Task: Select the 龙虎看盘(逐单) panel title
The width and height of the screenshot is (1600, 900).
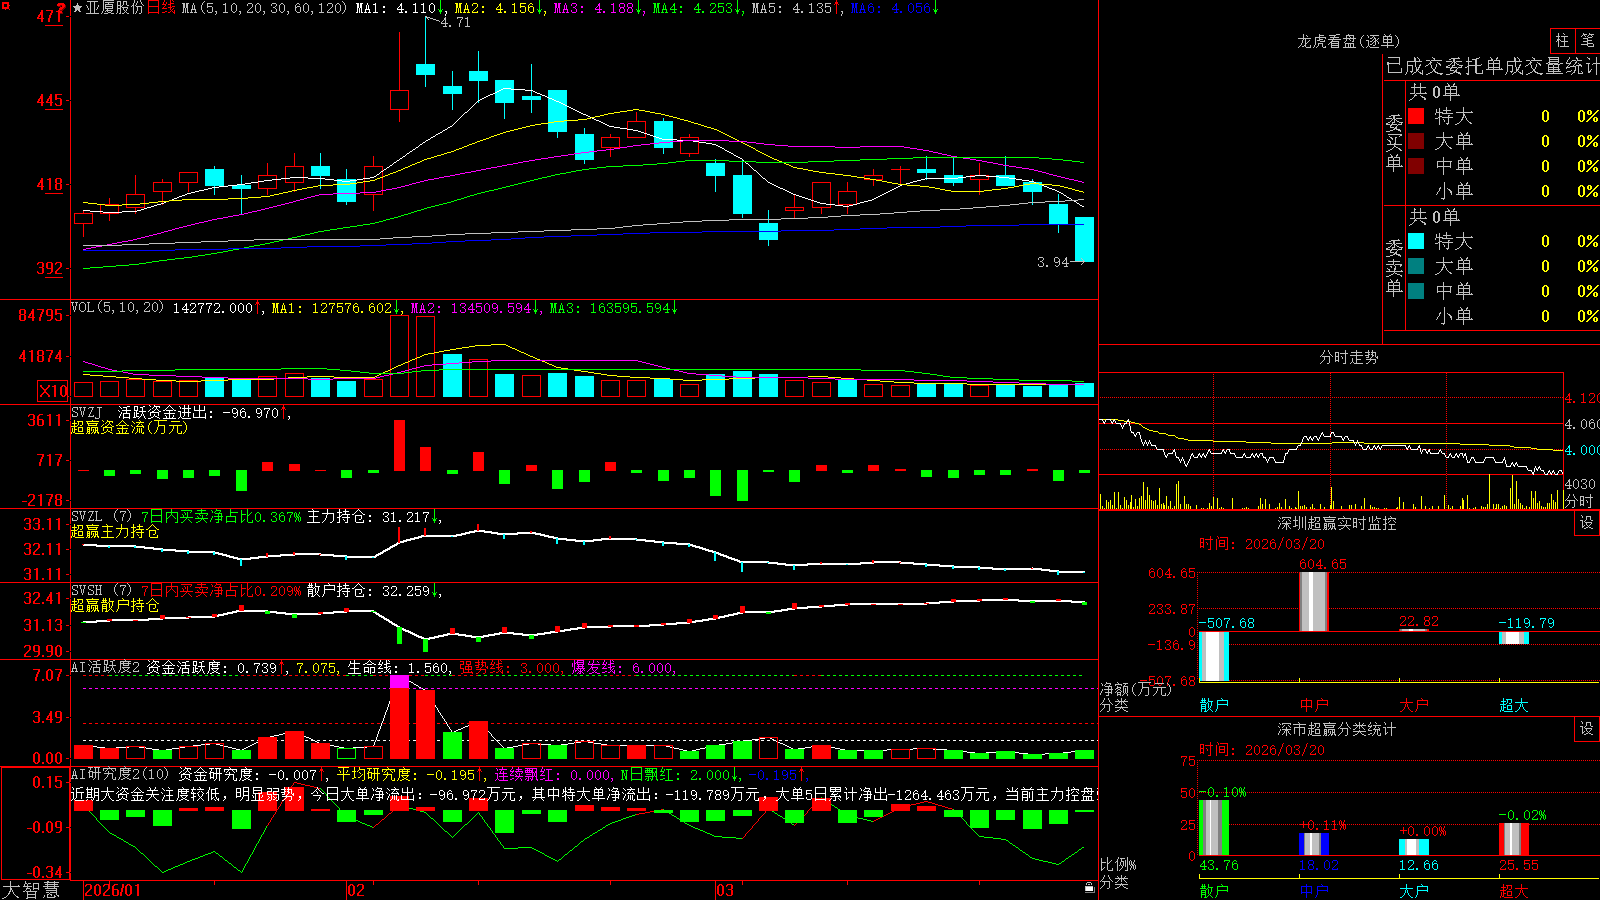Action: click(x=1348, y=41)
